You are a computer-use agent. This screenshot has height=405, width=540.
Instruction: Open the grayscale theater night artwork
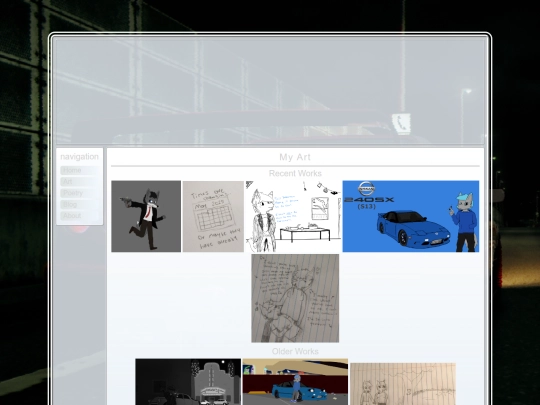click(188, 382)
